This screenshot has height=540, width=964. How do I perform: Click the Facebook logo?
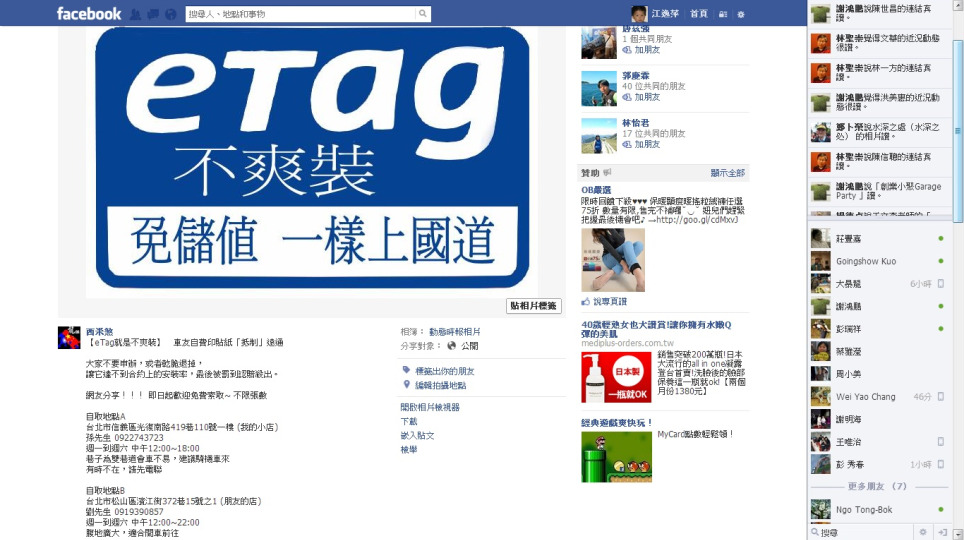(x=89, y=14)
